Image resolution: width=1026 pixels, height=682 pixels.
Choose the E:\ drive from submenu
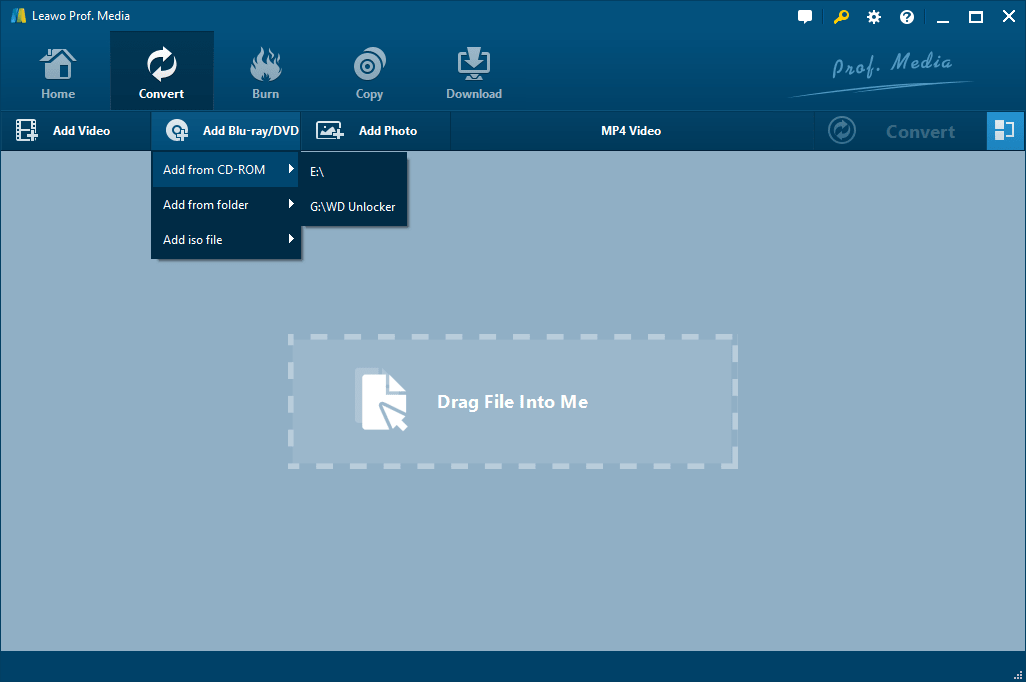[x=353, y=171]
